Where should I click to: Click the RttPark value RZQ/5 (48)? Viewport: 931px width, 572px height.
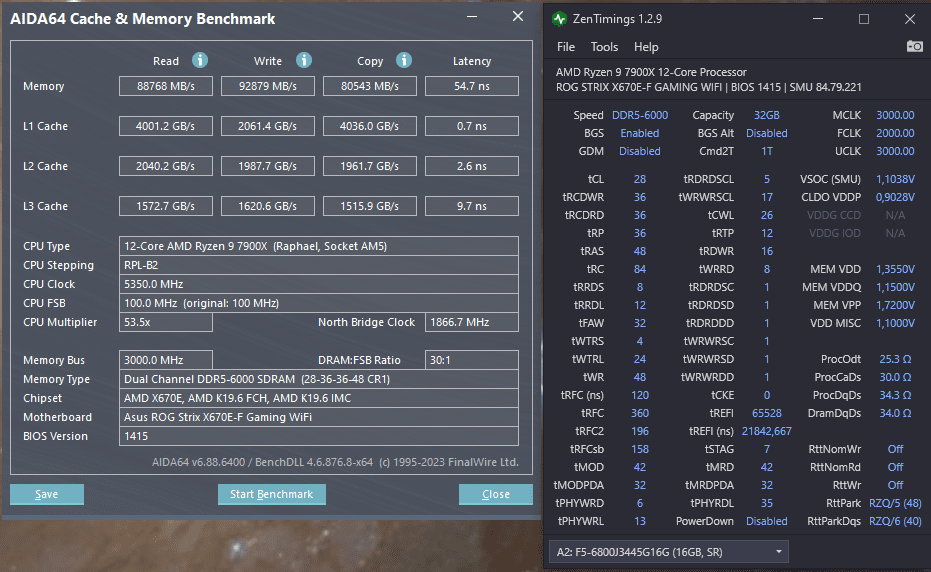(895, 503)
